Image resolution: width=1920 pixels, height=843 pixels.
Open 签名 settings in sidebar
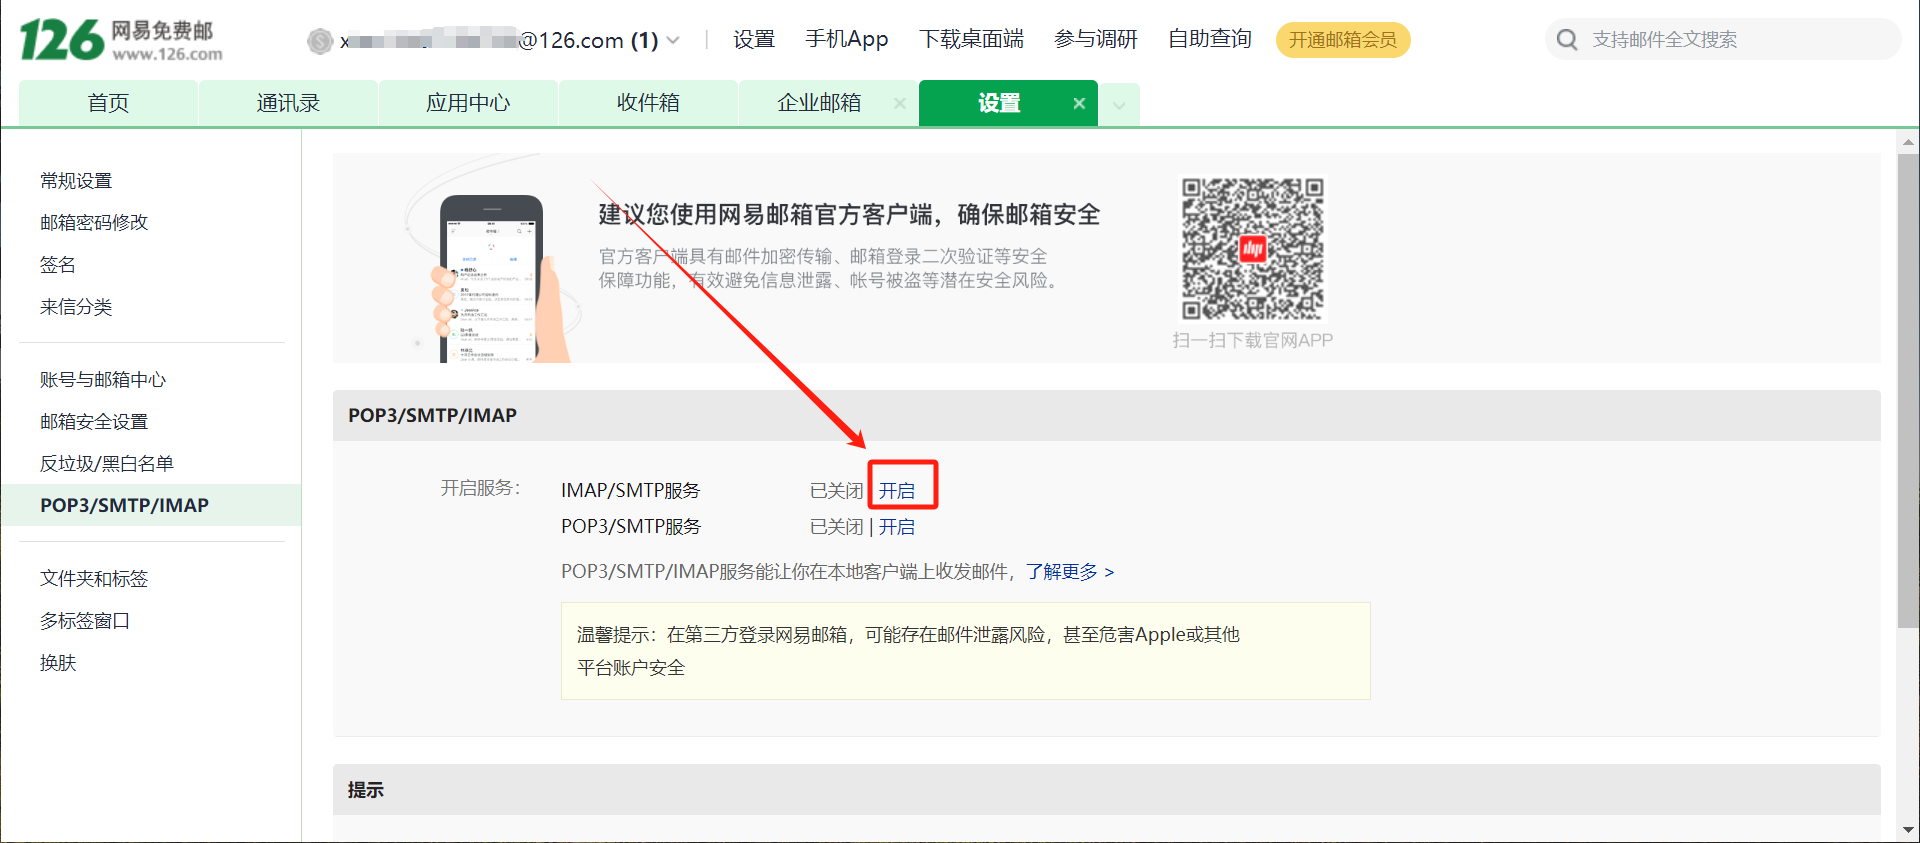click(58, 265)
